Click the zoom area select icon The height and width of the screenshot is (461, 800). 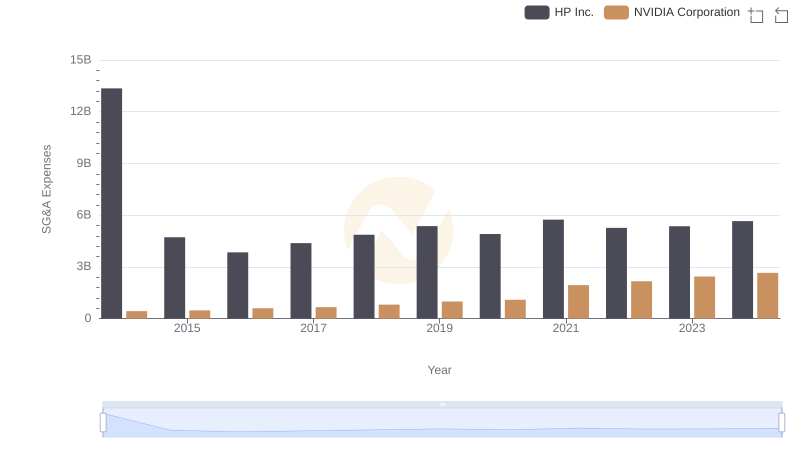click(x=756, y=15)
